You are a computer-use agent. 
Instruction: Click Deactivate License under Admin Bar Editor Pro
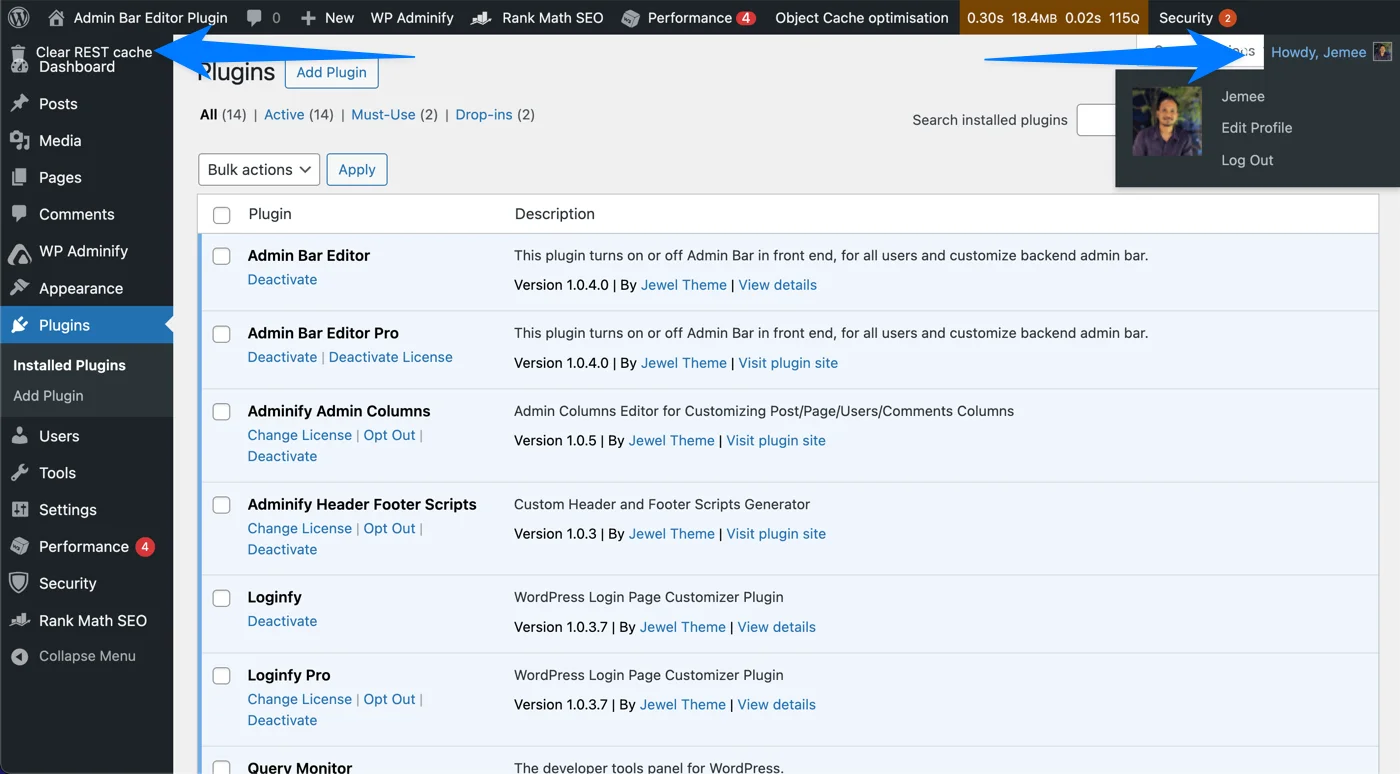390,356
